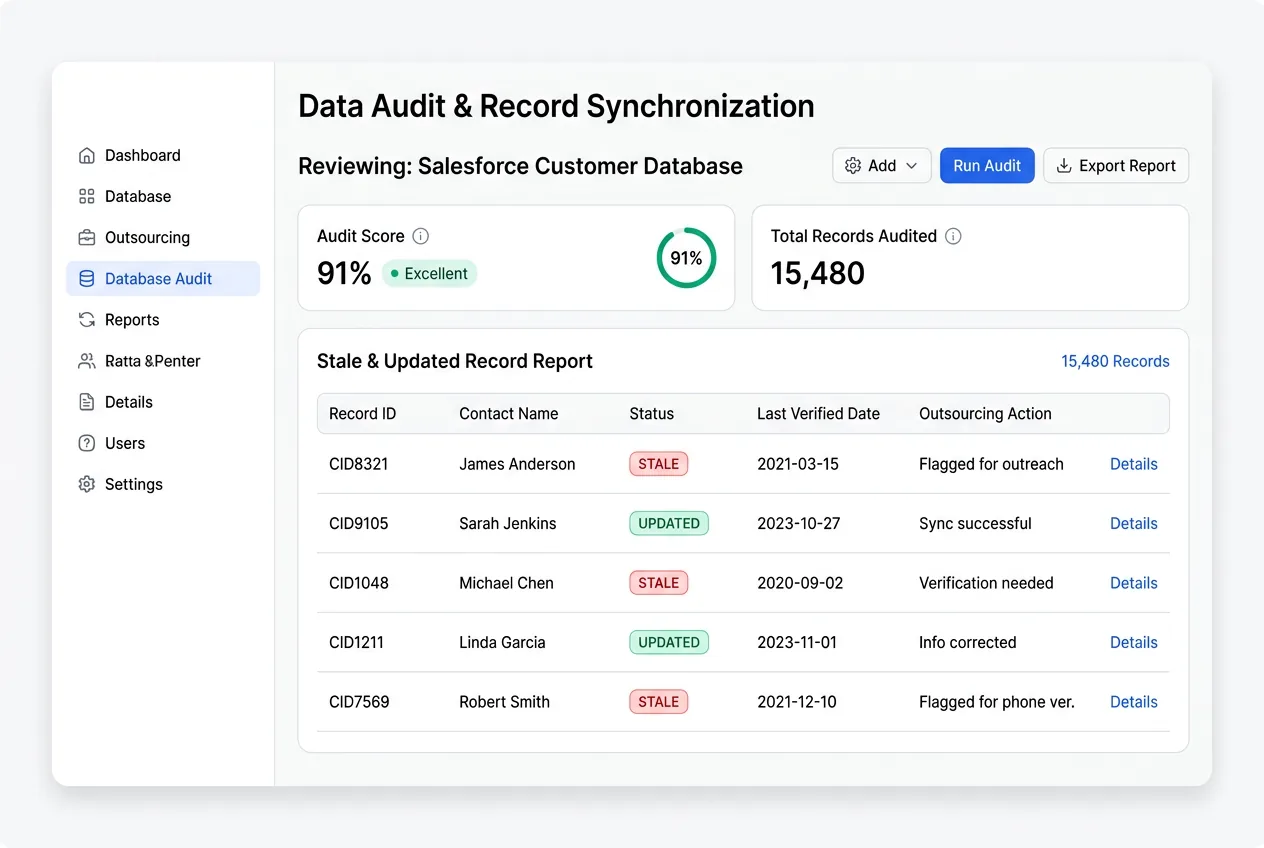Select the Dashboard icon in the sidebar
The height and width of the screenshot is (848, 1264).
[88, 155]
